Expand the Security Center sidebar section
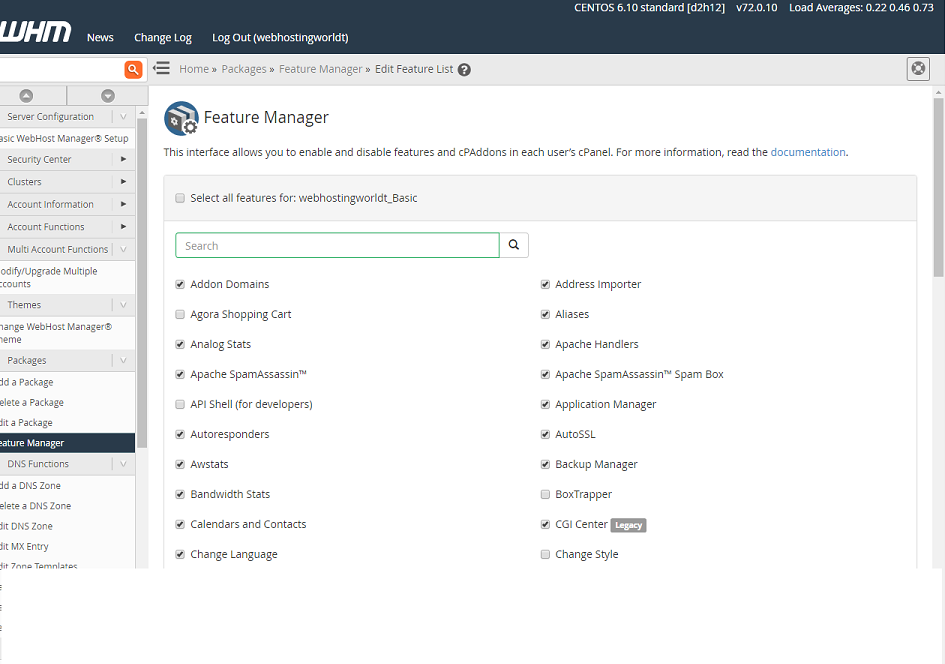945x664 pixels. [123, 159]
